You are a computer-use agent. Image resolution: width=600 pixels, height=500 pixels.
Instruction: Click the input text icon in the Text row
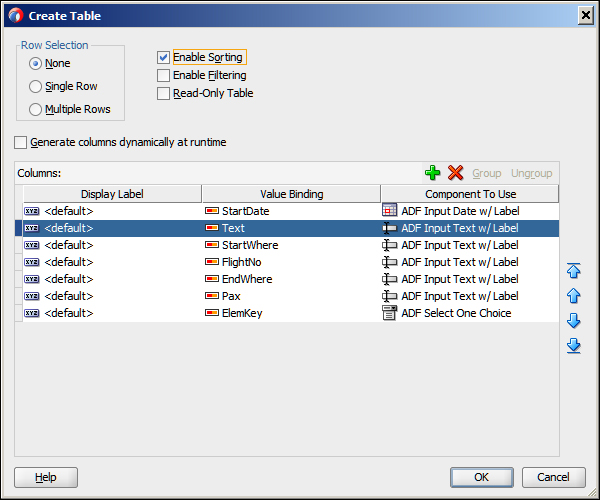[x=390, y=228]
